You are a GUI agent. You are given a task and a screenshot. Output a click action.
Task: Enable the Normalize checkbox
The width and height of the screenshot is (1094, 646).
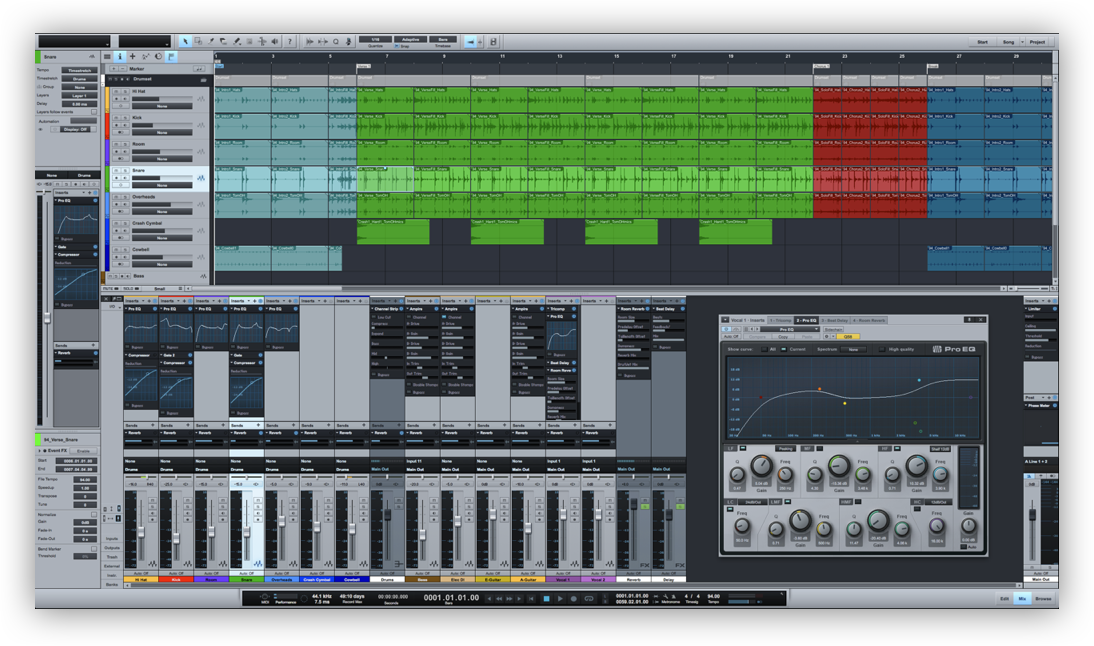tap(94, 514)
